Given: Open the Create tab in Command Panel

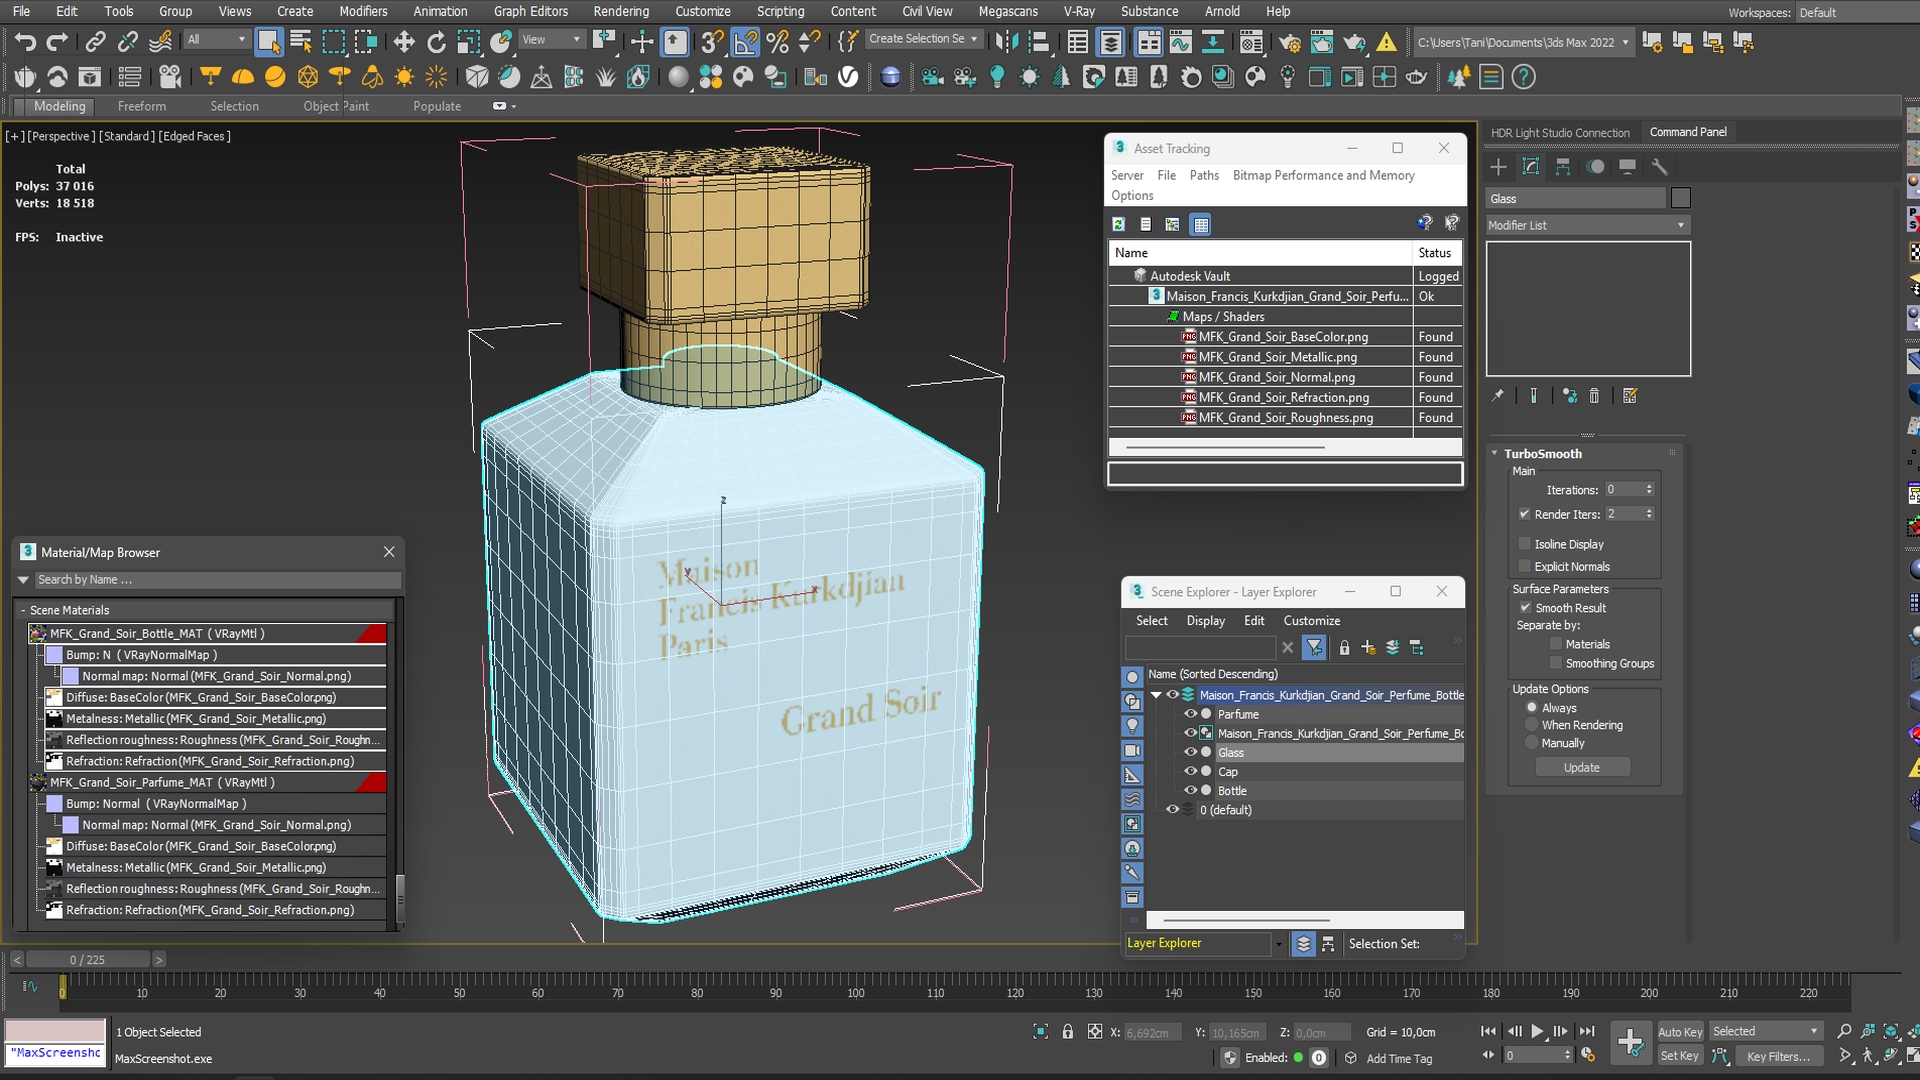Looking at the screenshot, I should pos(1498,167).
